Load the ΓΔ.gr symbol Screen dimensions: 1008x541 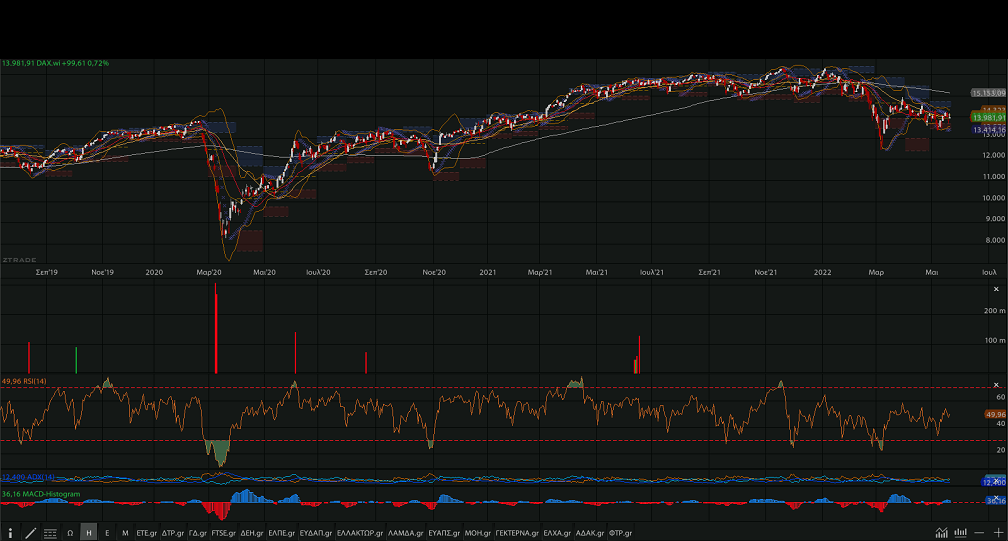click(198, 533)
